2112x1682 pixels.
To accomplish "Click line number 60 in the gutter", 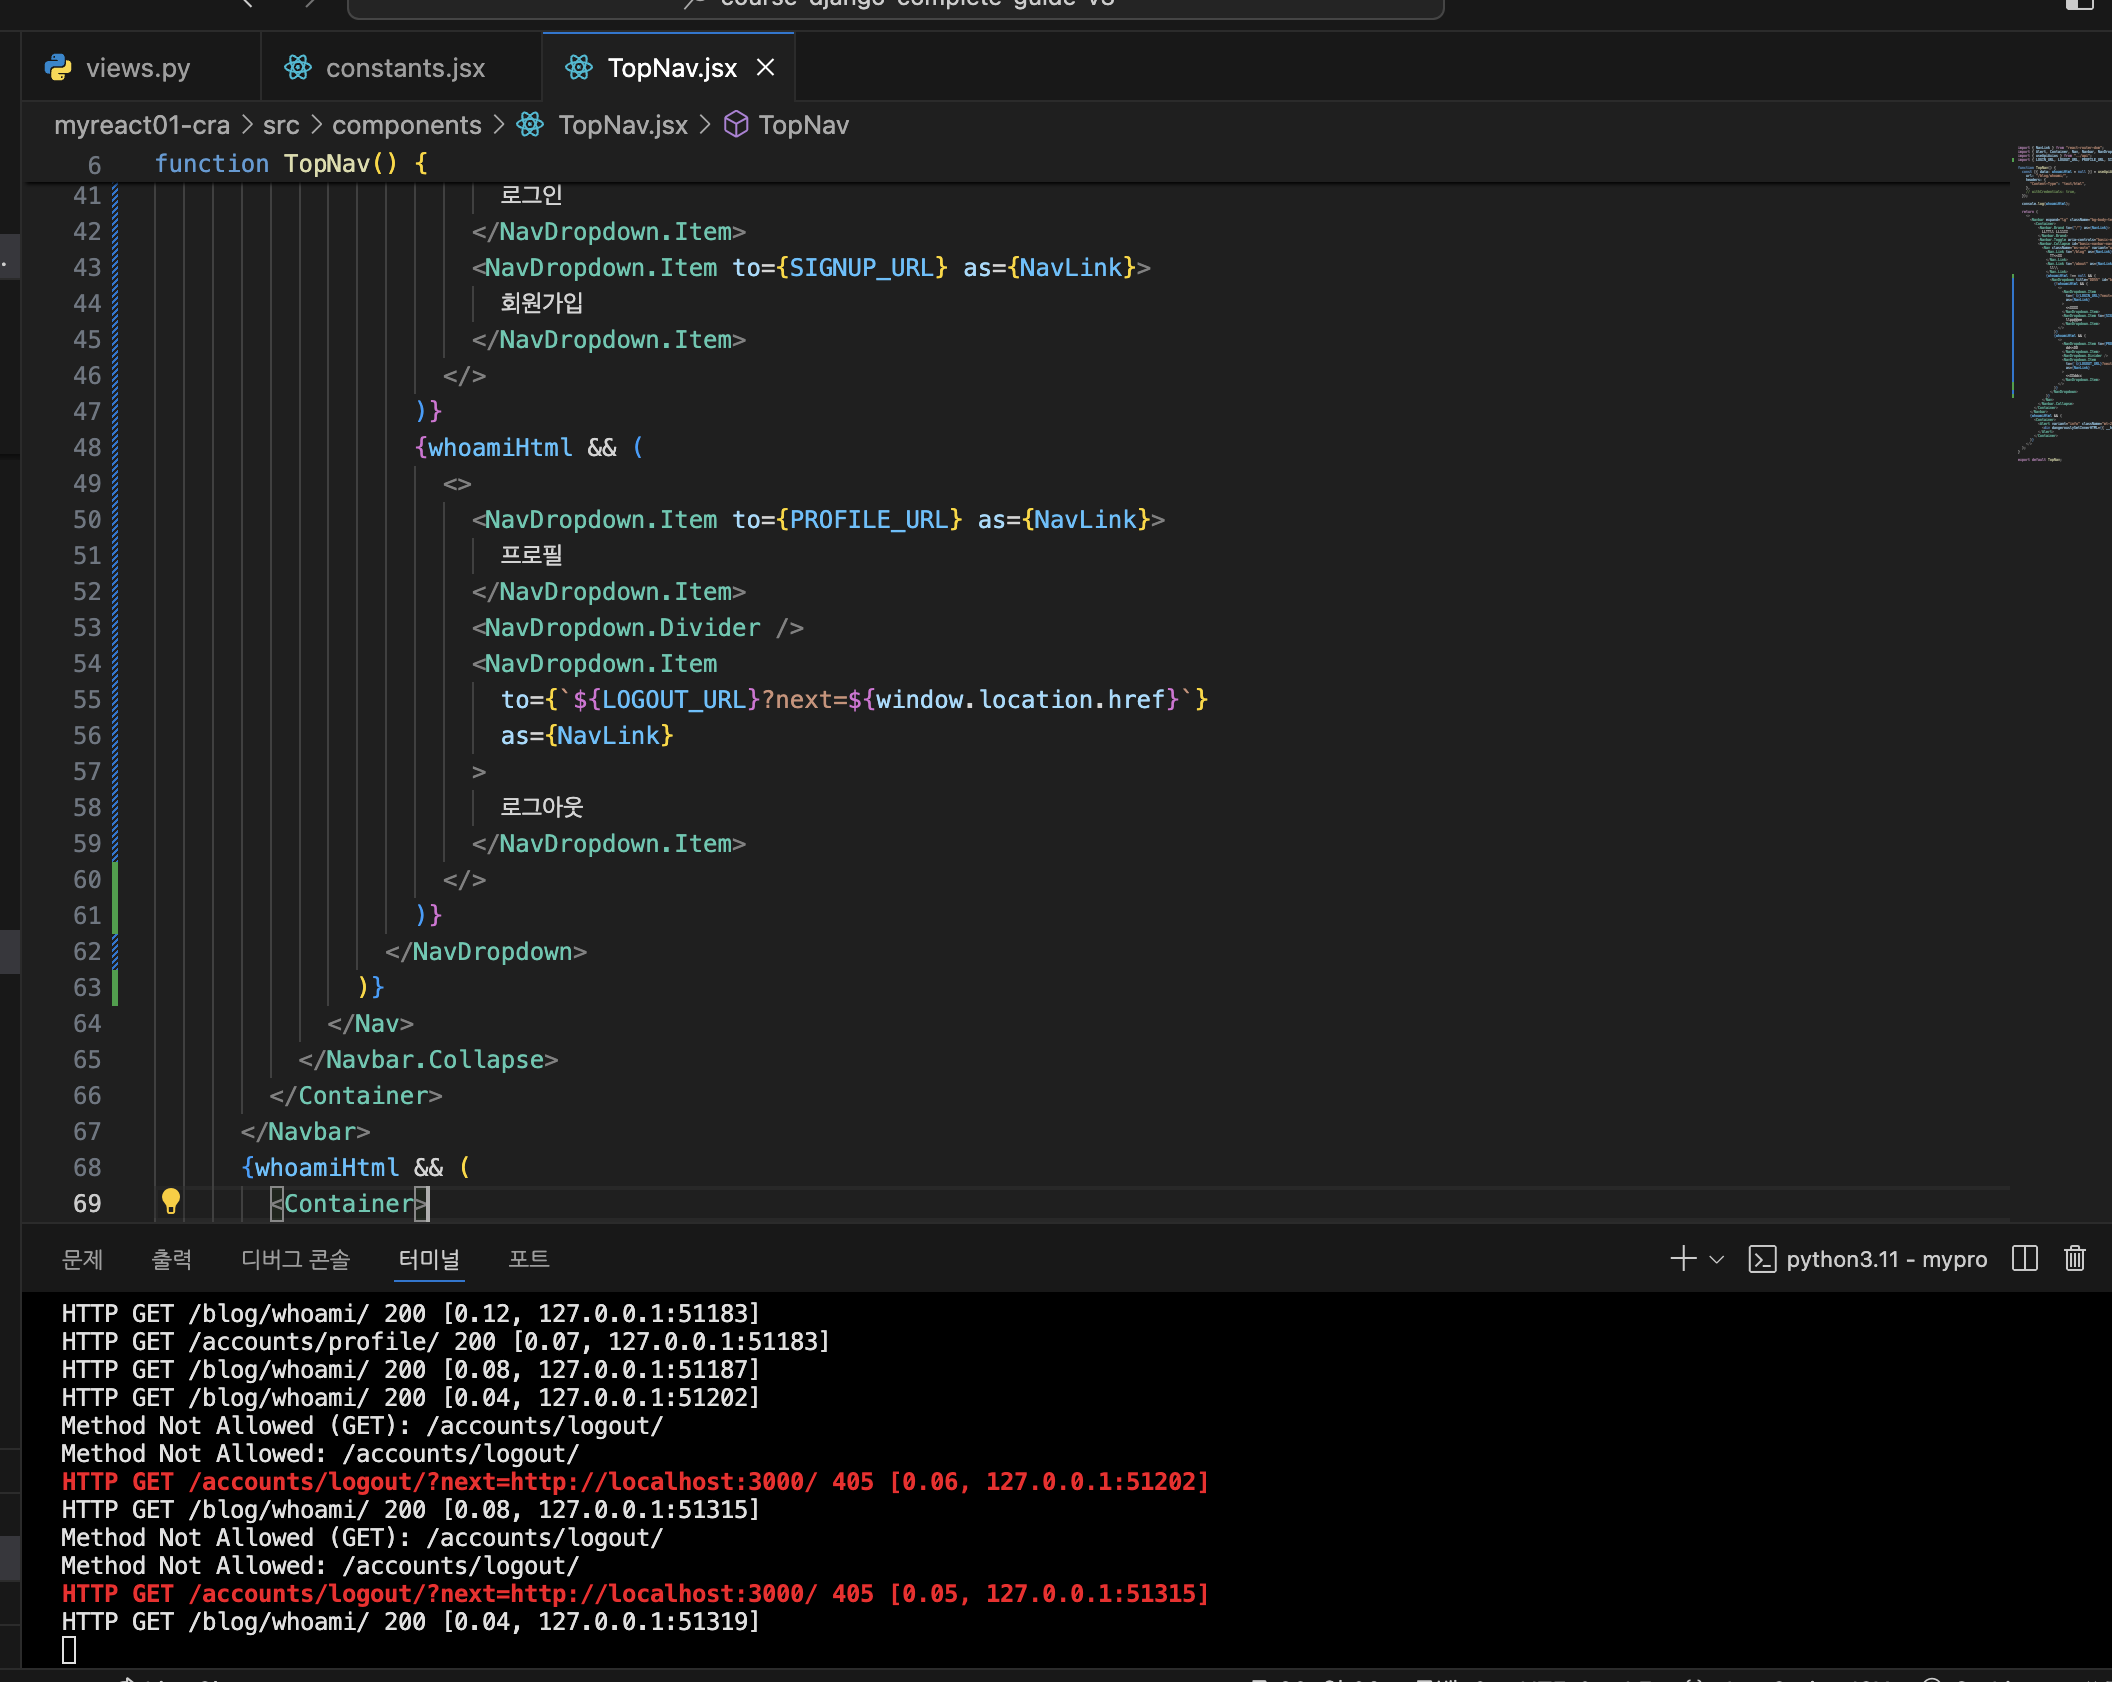I will click(87, 880).
